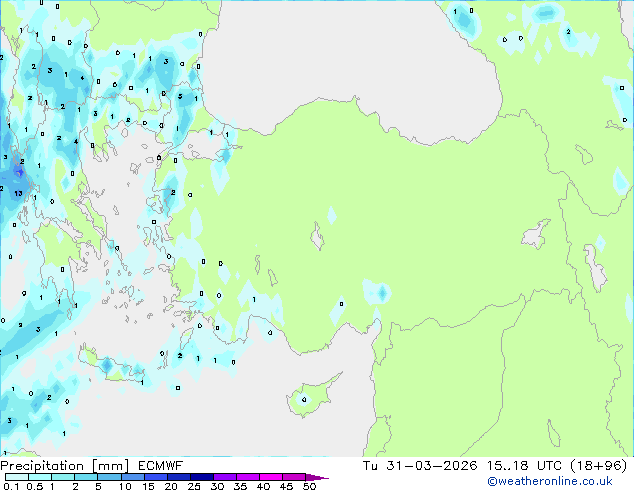Viewport: 634px width, 490px height.
Task: Click the blue rain patch in southern Turkey
Action: 380,292
